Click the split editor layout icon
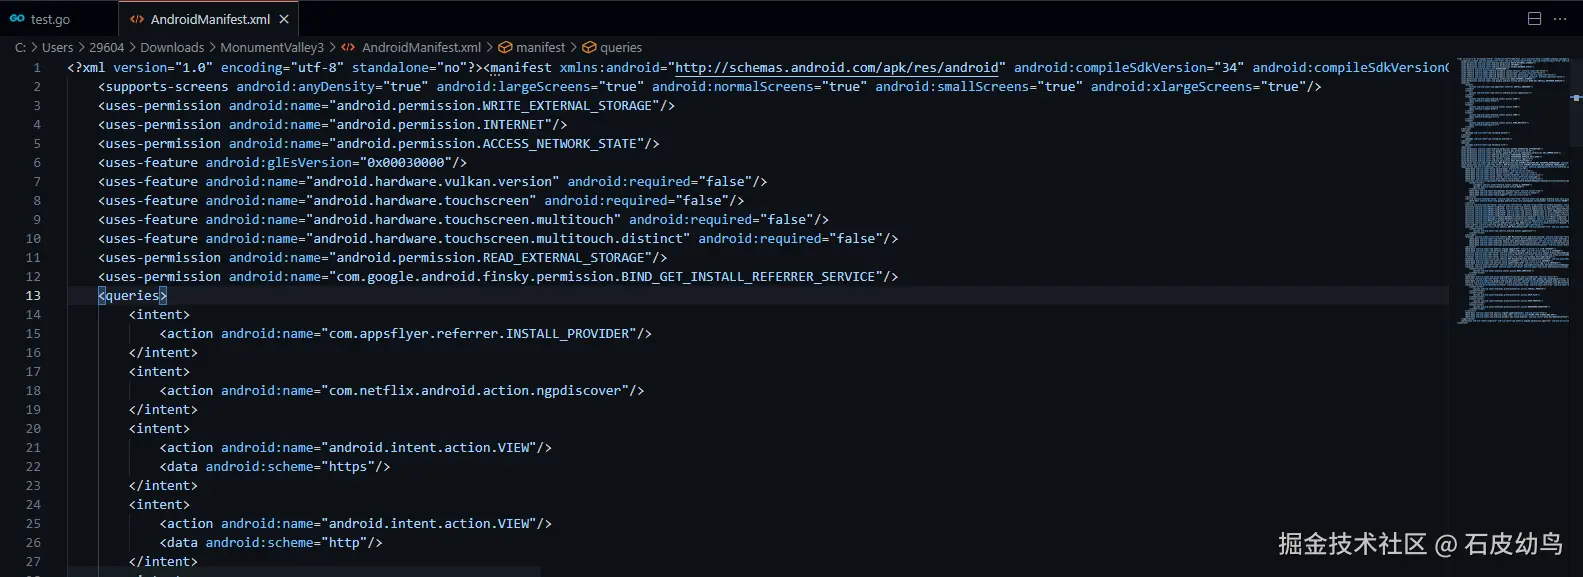Screen dimensions: 1583x577 click(x=1534, y=19)
